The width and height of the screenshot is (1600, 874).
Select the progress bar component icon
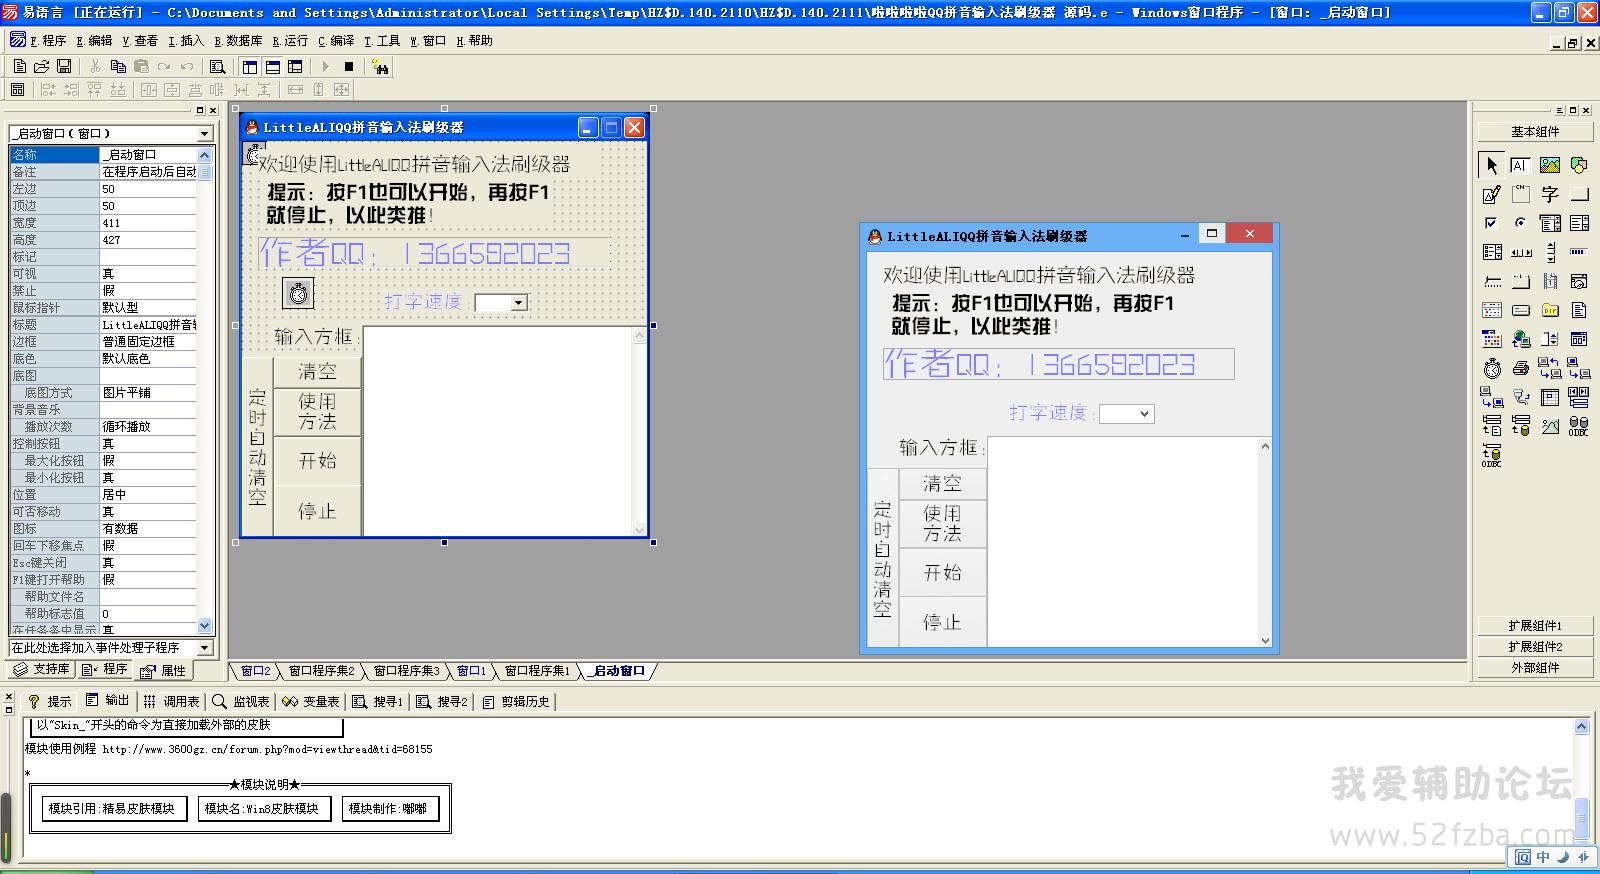tap(1579, 252)
